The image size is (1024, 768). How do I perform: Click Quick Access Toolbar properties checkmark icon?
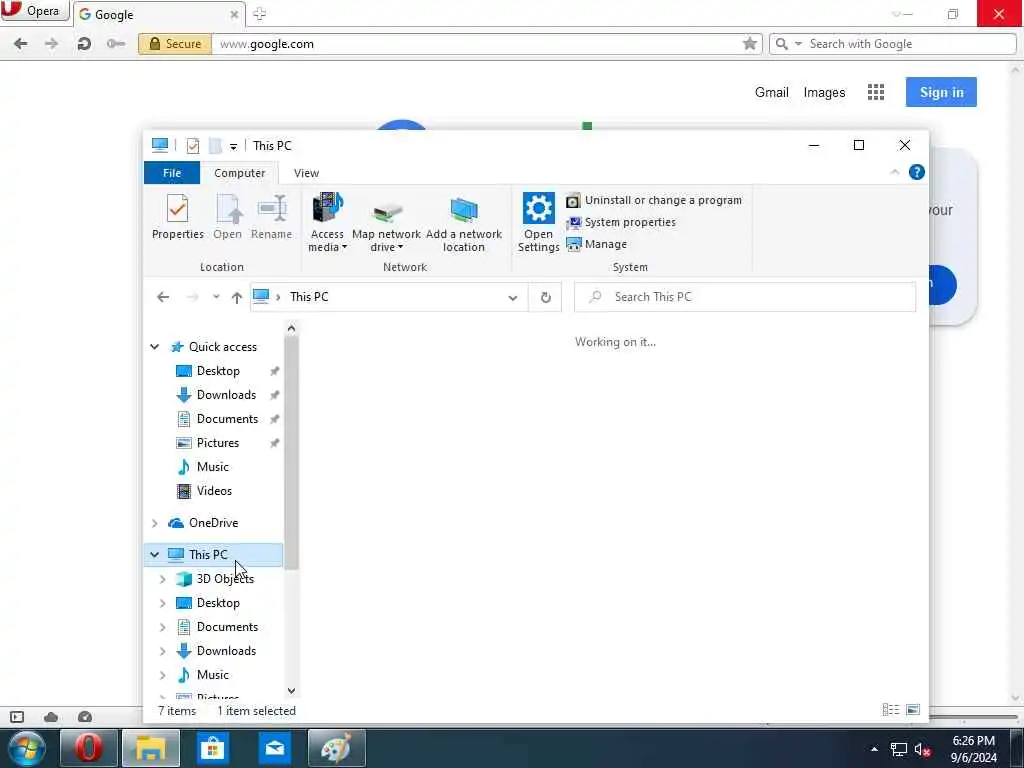pos(192,146)
